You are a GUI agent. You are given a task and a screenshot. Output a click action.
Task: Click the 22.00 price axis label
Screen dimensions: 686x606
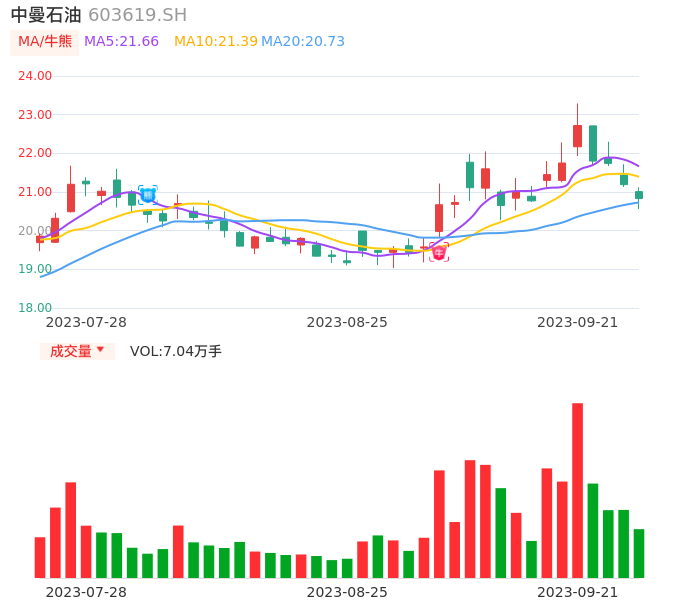point(35,153)
